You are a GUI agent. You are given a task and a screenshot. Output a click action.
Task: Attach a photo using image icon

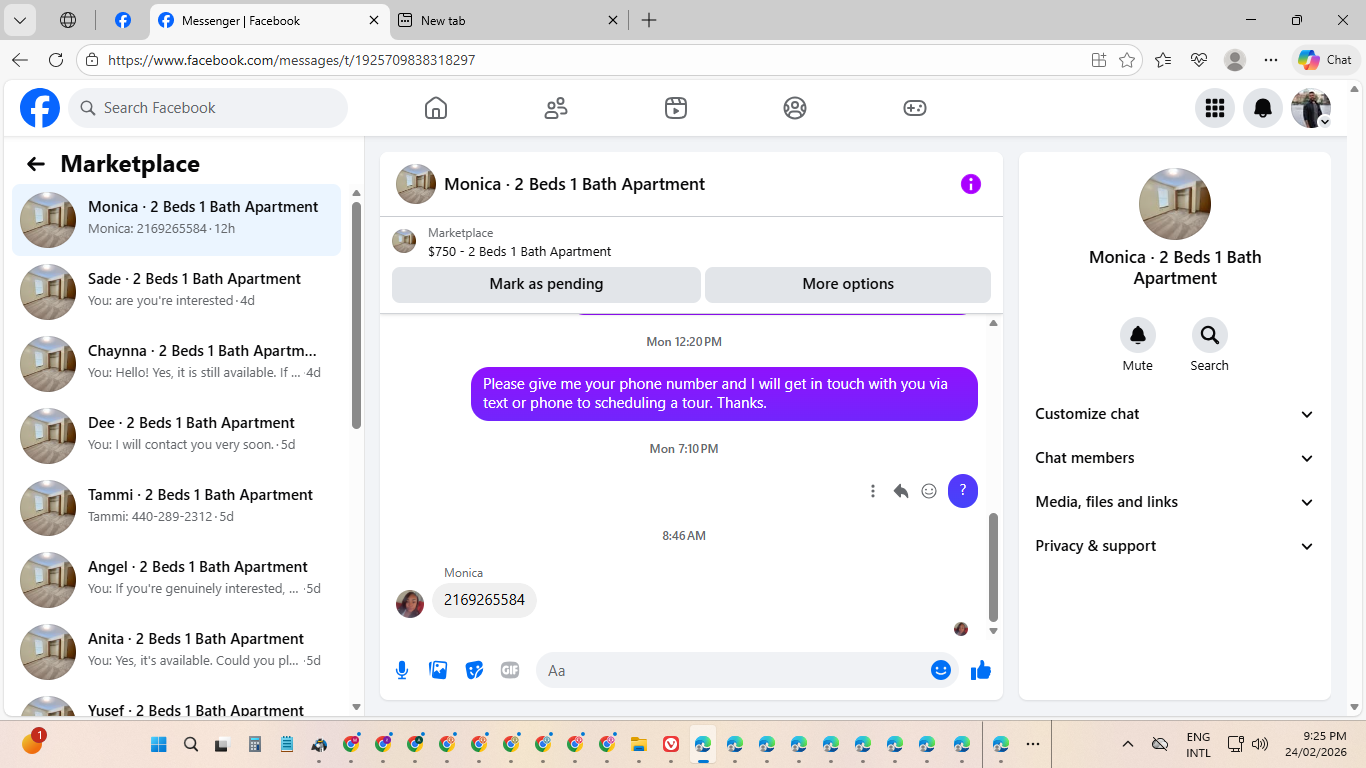click(438, 670)
